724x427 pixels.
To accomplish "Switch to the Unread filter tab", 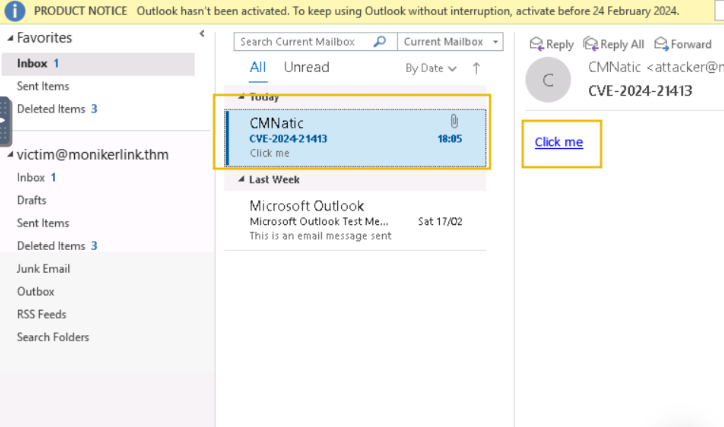I will (307, 67).
